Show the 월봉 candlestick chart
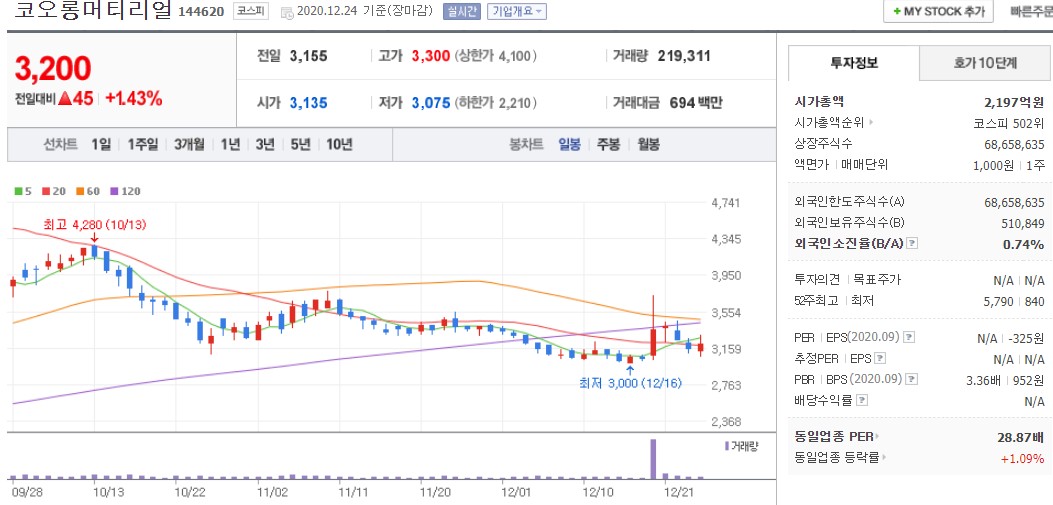 648,144
